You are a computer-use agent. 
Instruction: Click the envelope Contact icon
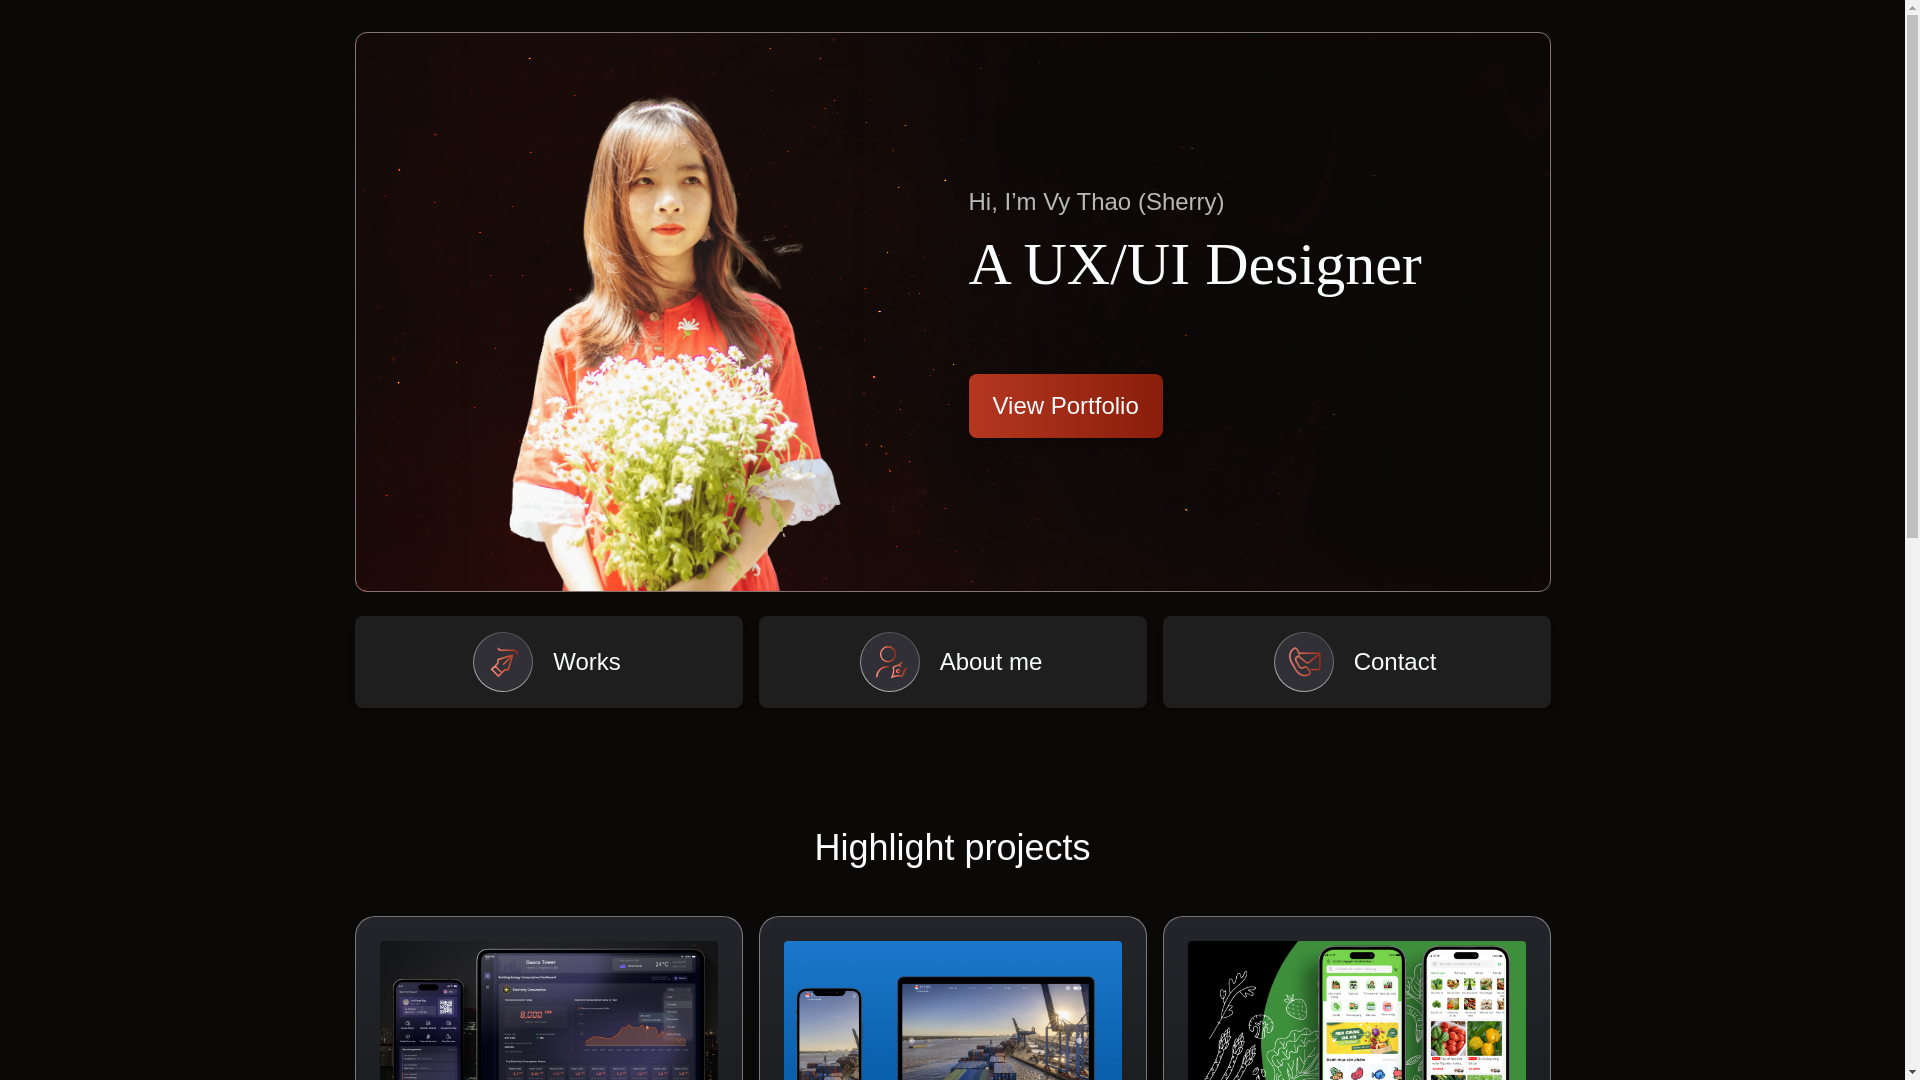coord(1303,662)
